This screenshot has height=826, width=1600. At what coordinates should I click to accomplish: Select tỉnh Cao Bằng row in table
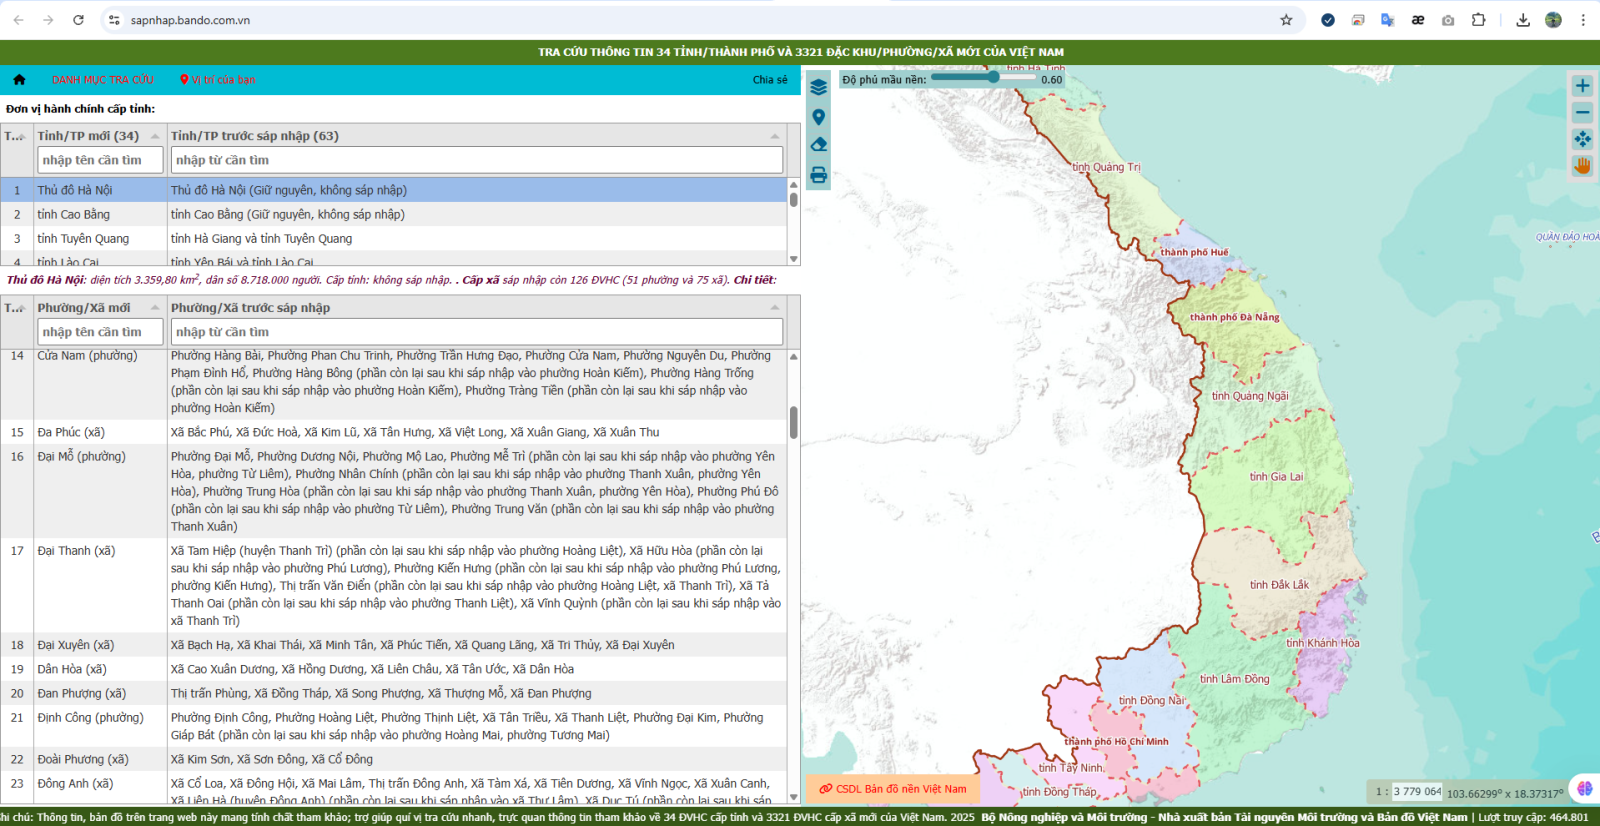tap(74, 214)
